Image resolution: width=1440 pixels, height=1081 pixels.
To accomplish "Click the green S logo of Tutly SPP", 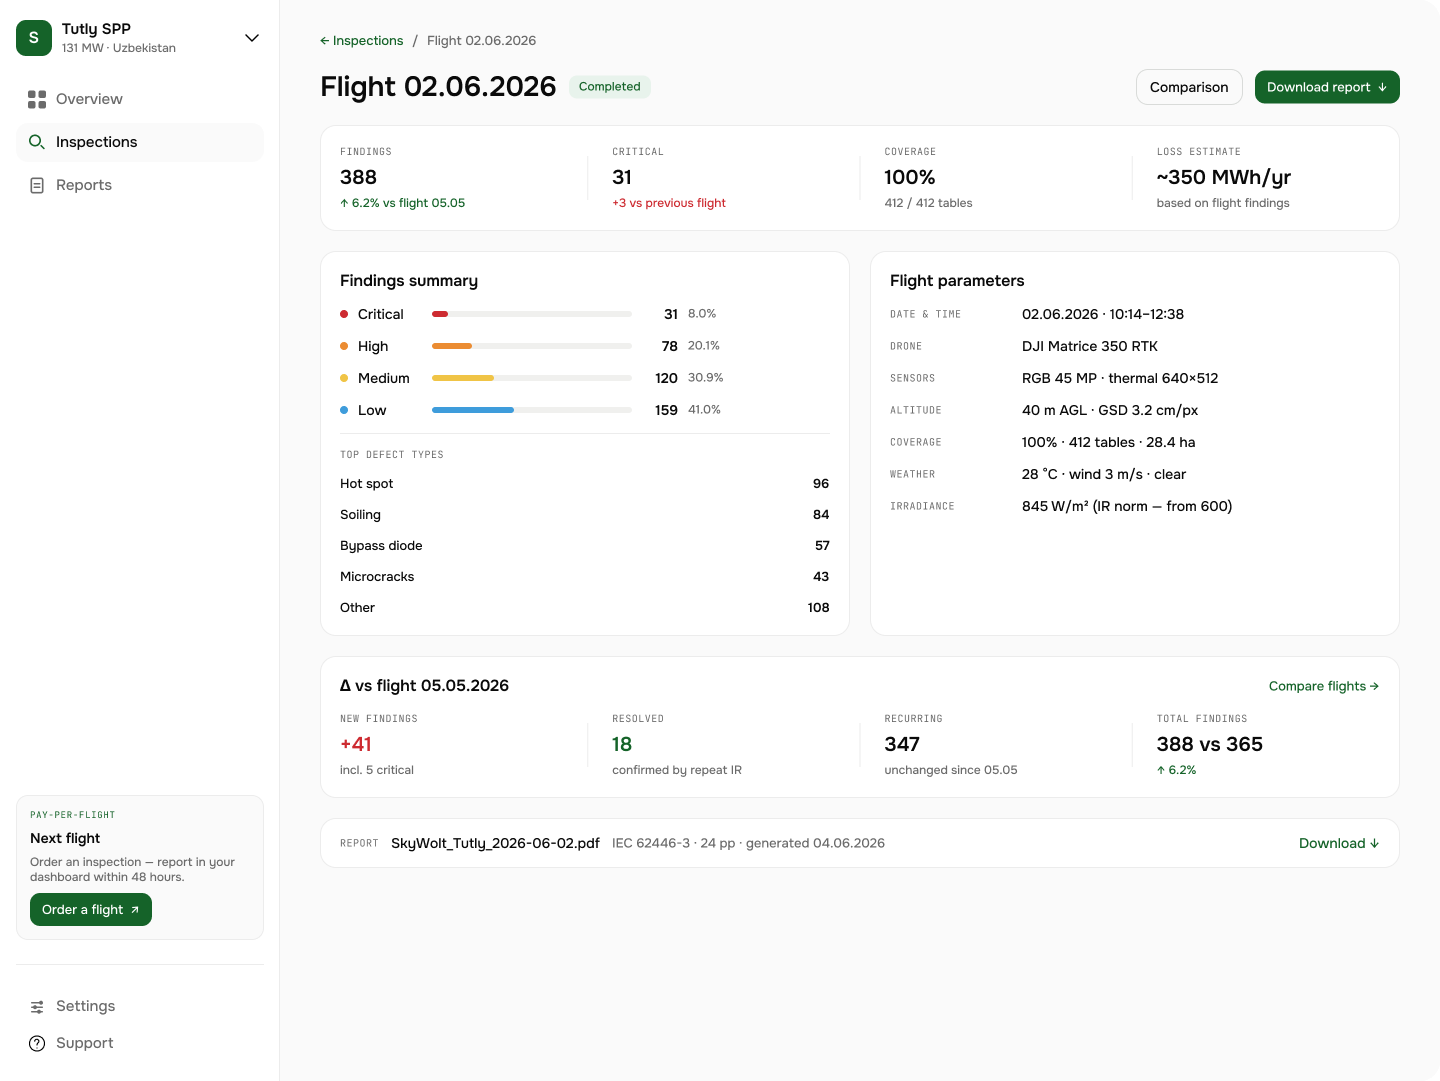I will (34, 38).
